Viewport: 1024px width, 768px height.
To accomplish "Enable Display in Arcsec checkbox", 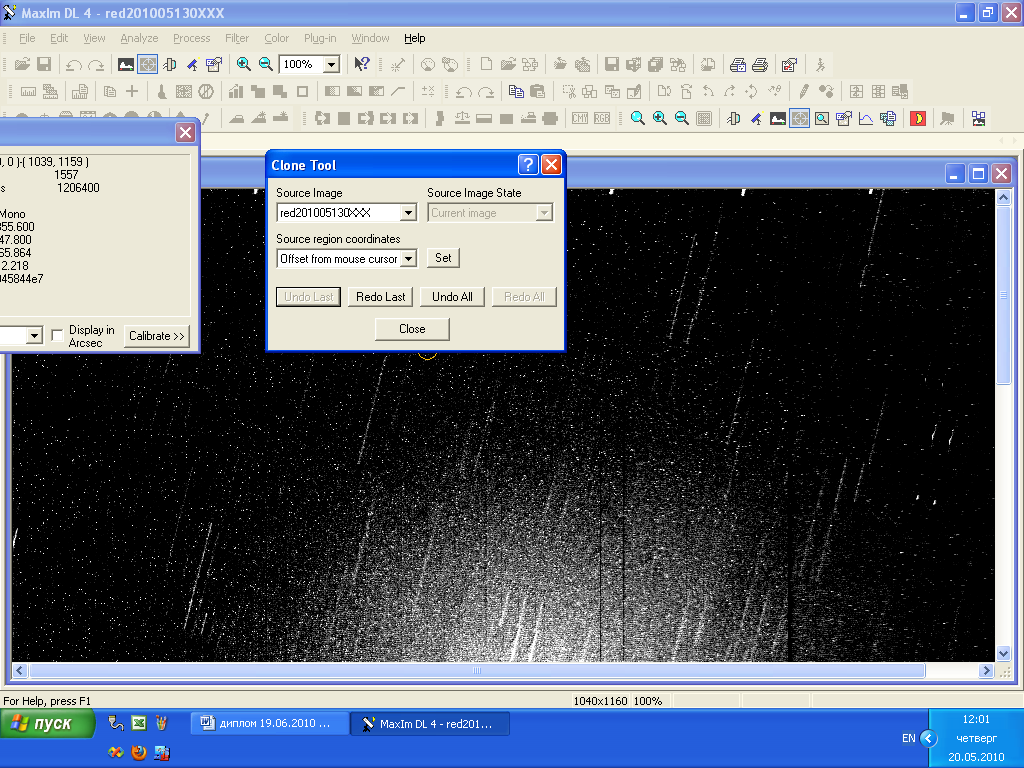I will (58, 335).
